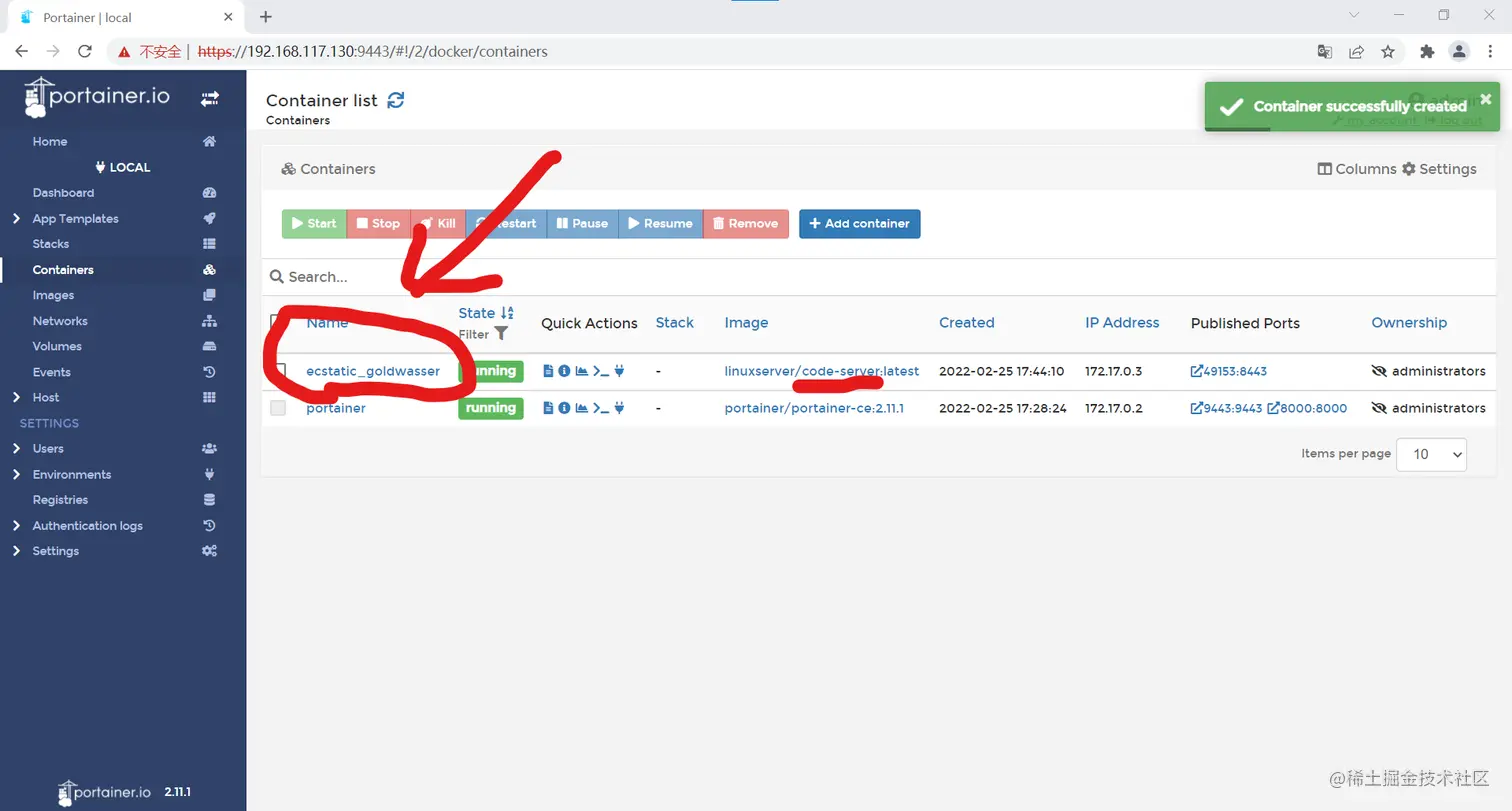Image resolution: width=1512 pixels, height=811 pixels.
Task: Open the browser extensions puzzle icon
Action: [1427, 51]
